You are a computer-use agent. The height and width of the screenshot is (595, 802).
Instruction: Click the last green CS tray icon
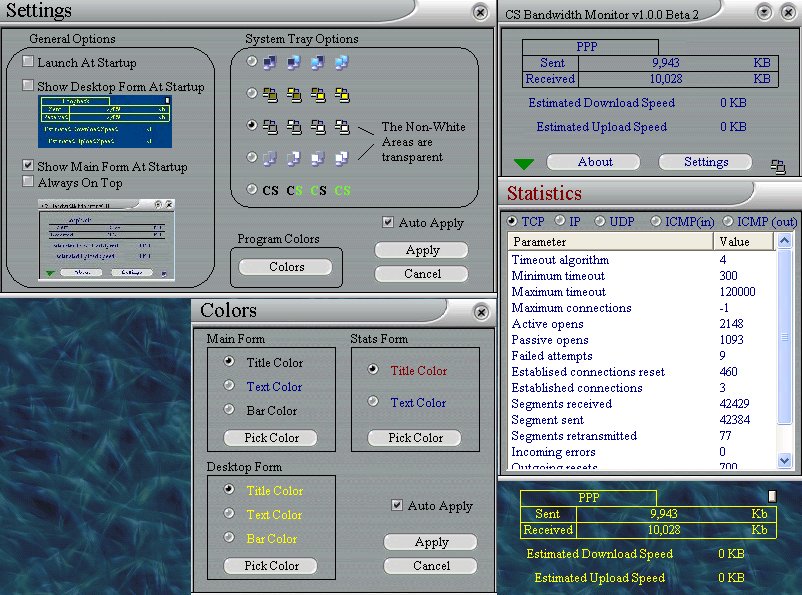pyautogui.click(x=342, y=190)
